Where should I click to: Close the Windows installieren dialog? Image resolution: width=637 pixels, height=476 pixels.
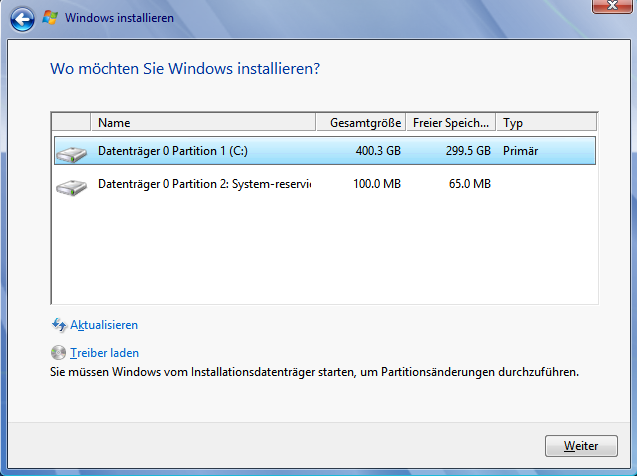click(x=612, y=6)
